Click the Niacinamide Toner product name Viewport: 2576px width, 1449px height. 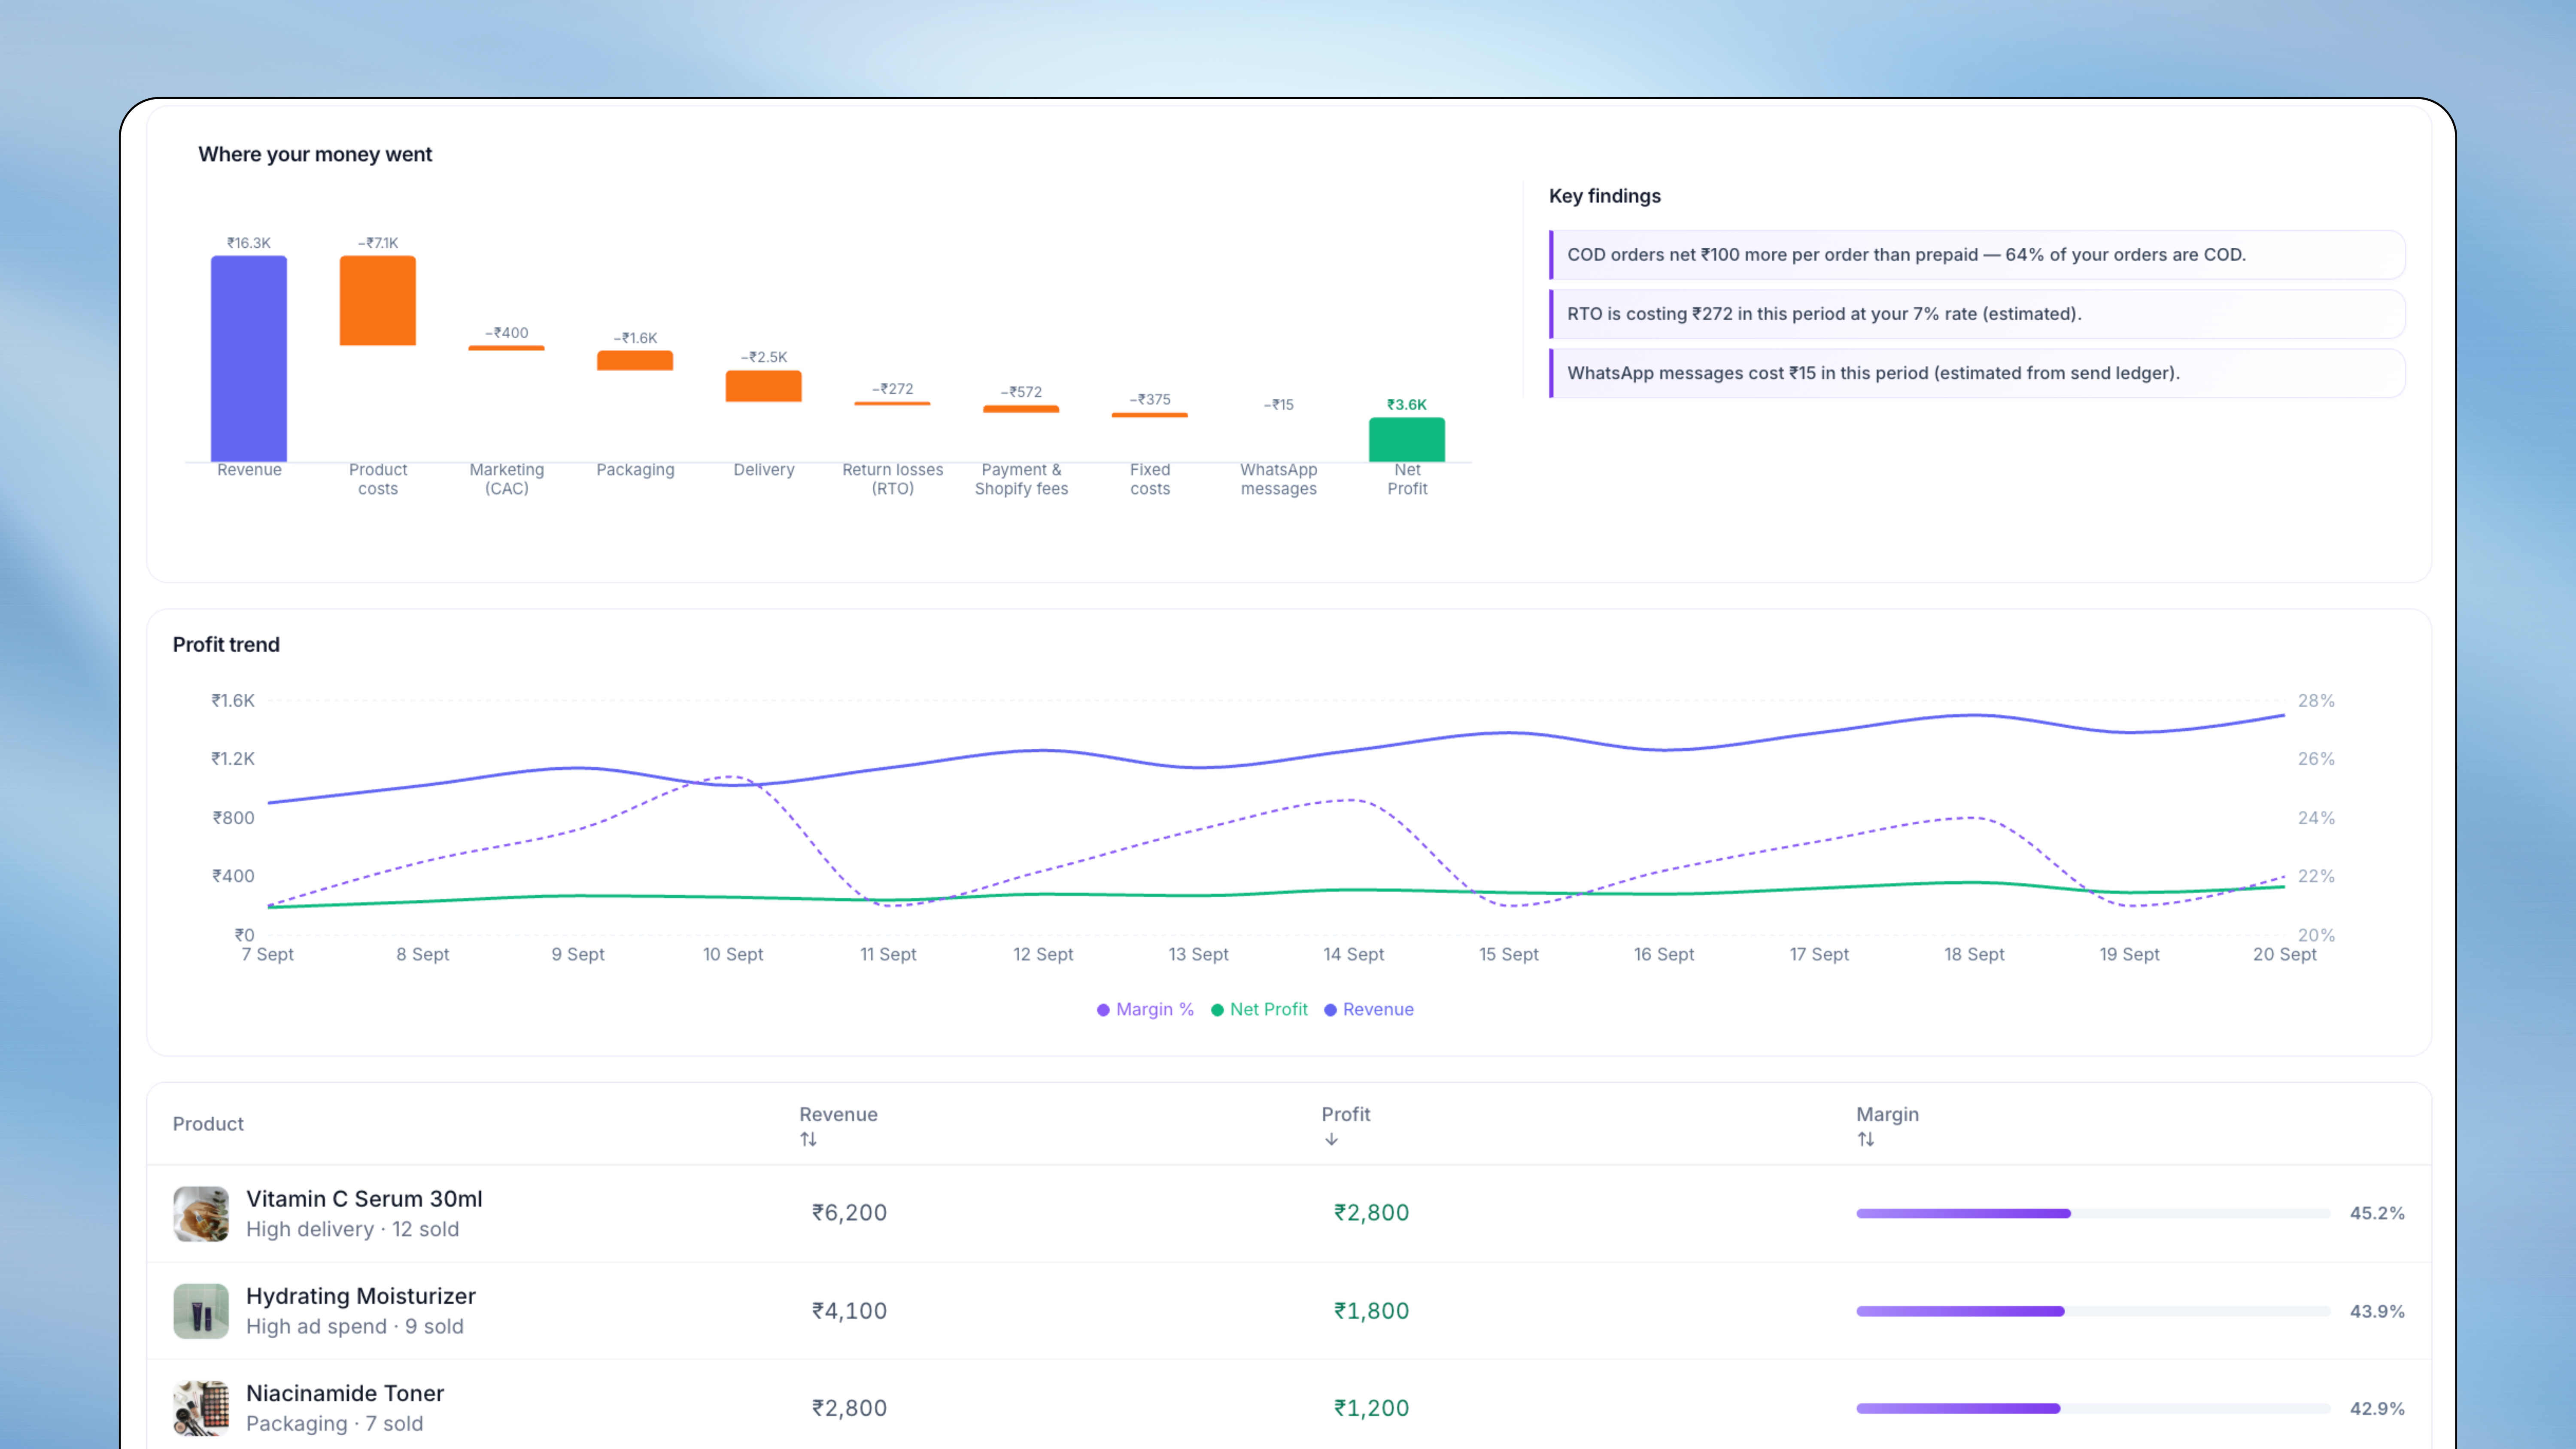pyautogui.click(x=345, y=1393)
